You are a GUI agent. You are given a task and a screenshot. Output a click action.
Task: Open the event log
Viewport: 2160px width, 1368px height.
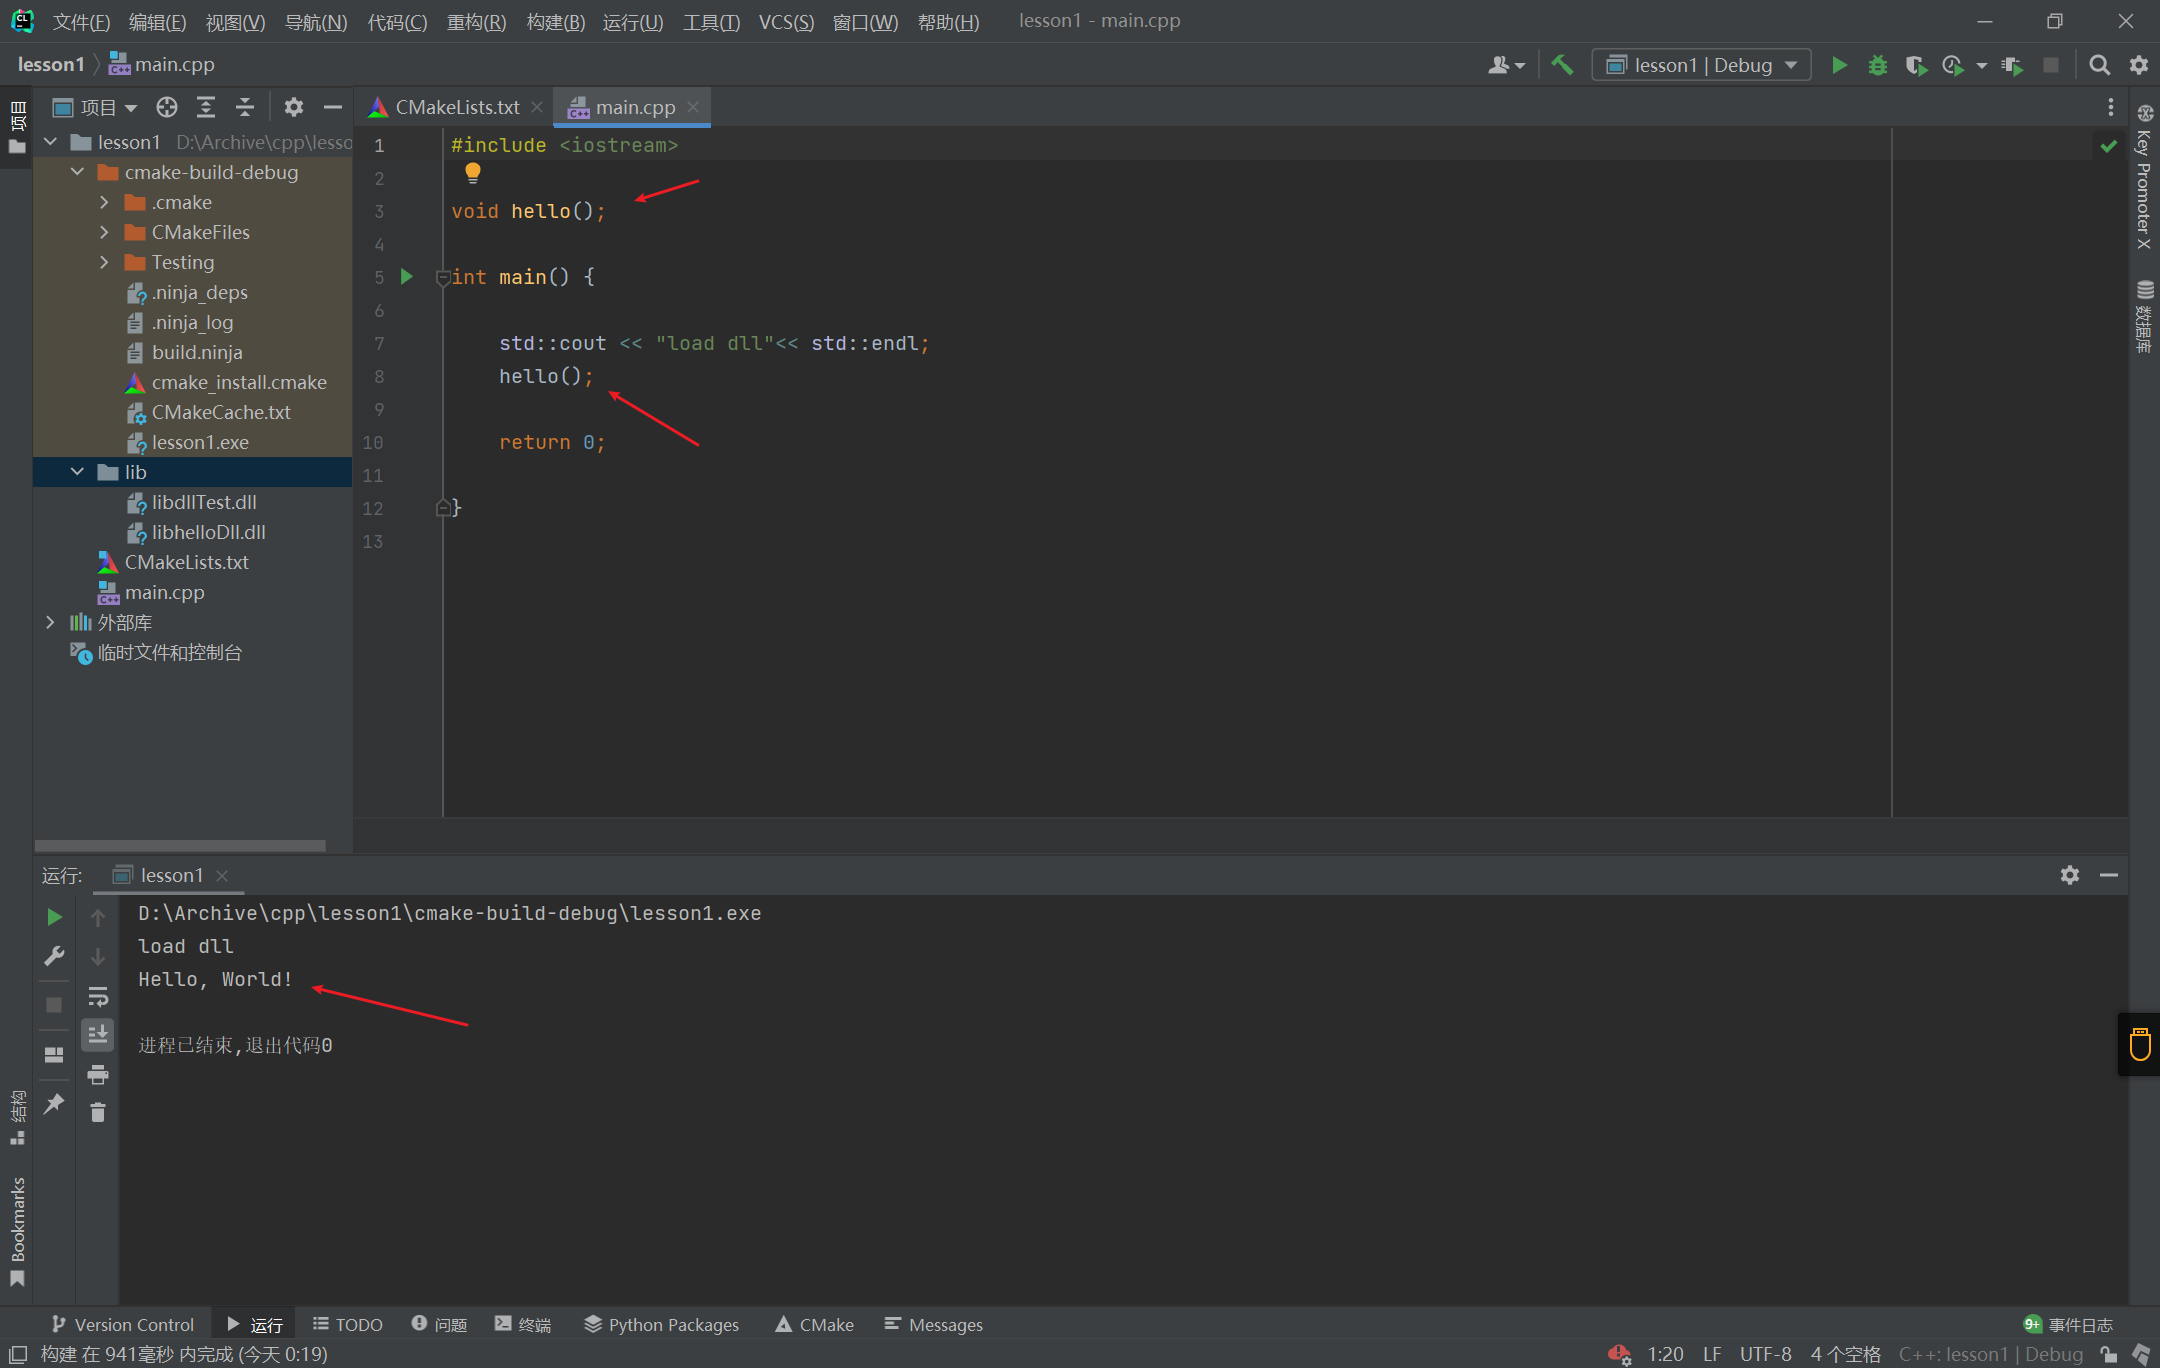coord(2068,1324)
